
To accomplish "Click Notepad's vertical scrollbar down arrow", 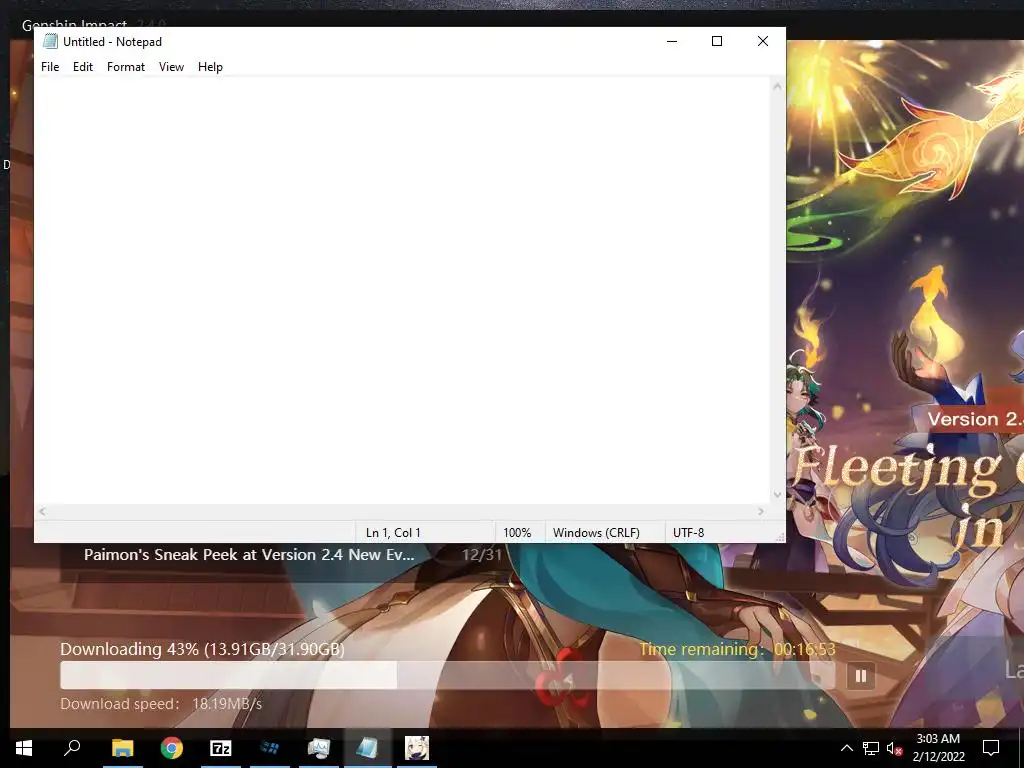I will point(777,495).
